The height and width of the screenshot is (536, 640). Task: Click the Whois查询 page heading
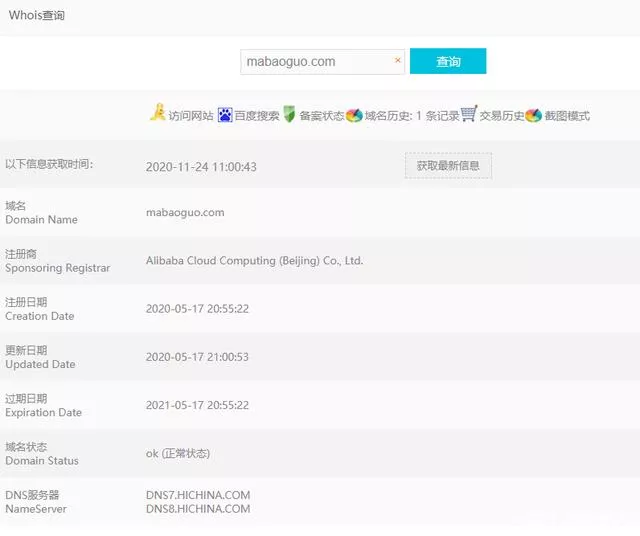[x=37, y=16]
